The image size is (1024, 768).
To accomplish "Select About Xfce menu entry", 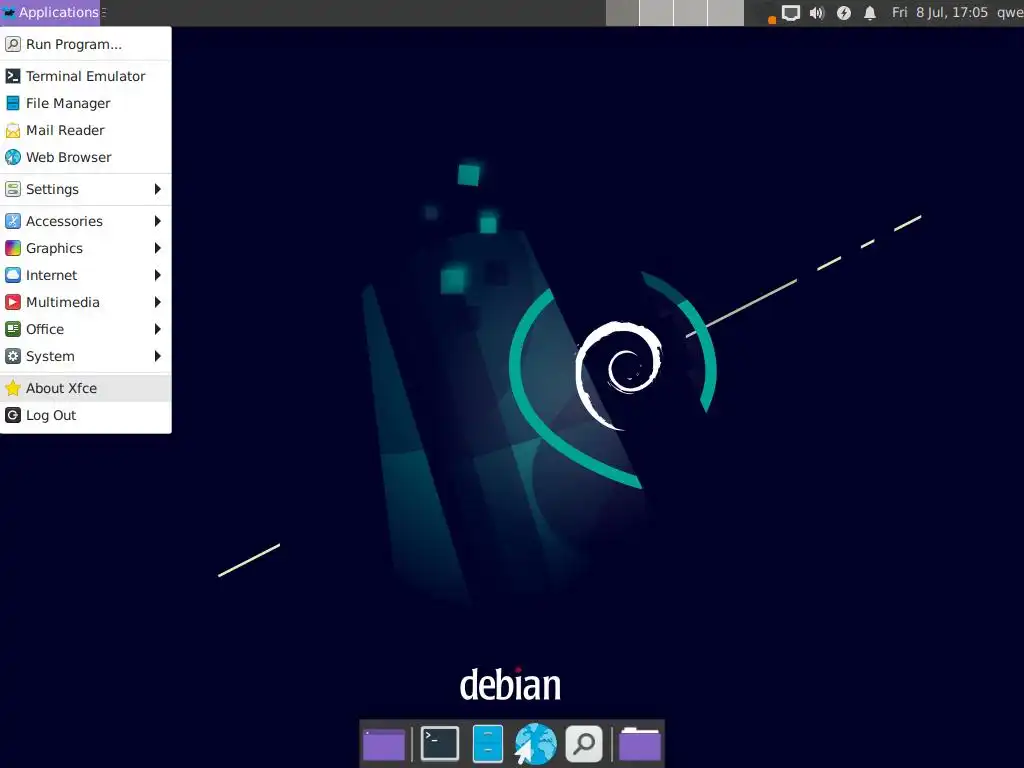I will (86, 388).
